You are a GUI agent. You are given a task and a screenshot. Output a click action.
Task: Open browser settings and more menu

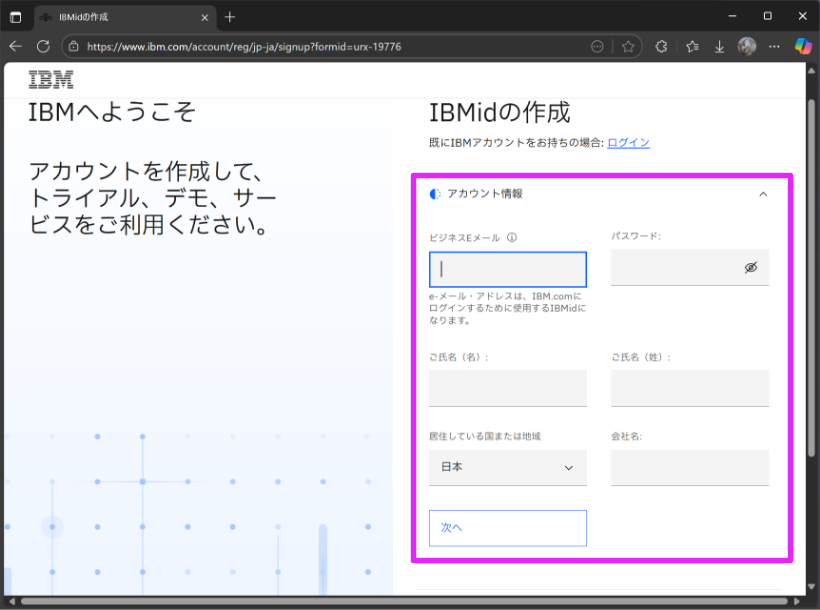774,47
